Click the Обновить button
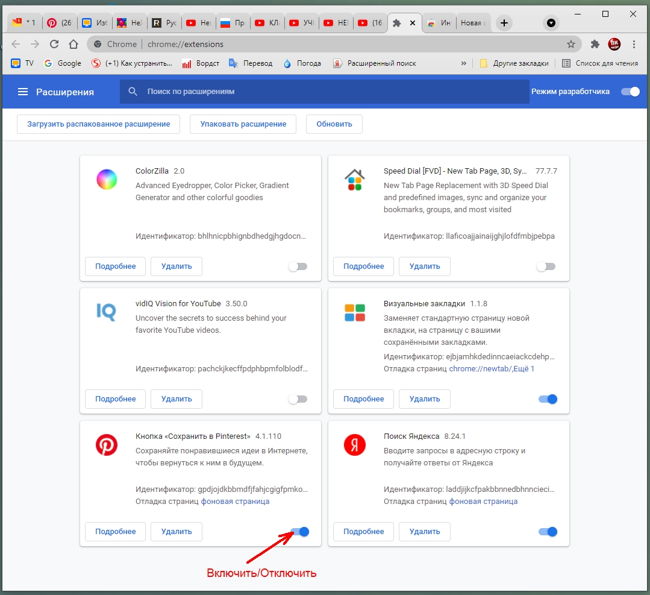This screenshot has width=650, height=595. click(x=334, y=124)
